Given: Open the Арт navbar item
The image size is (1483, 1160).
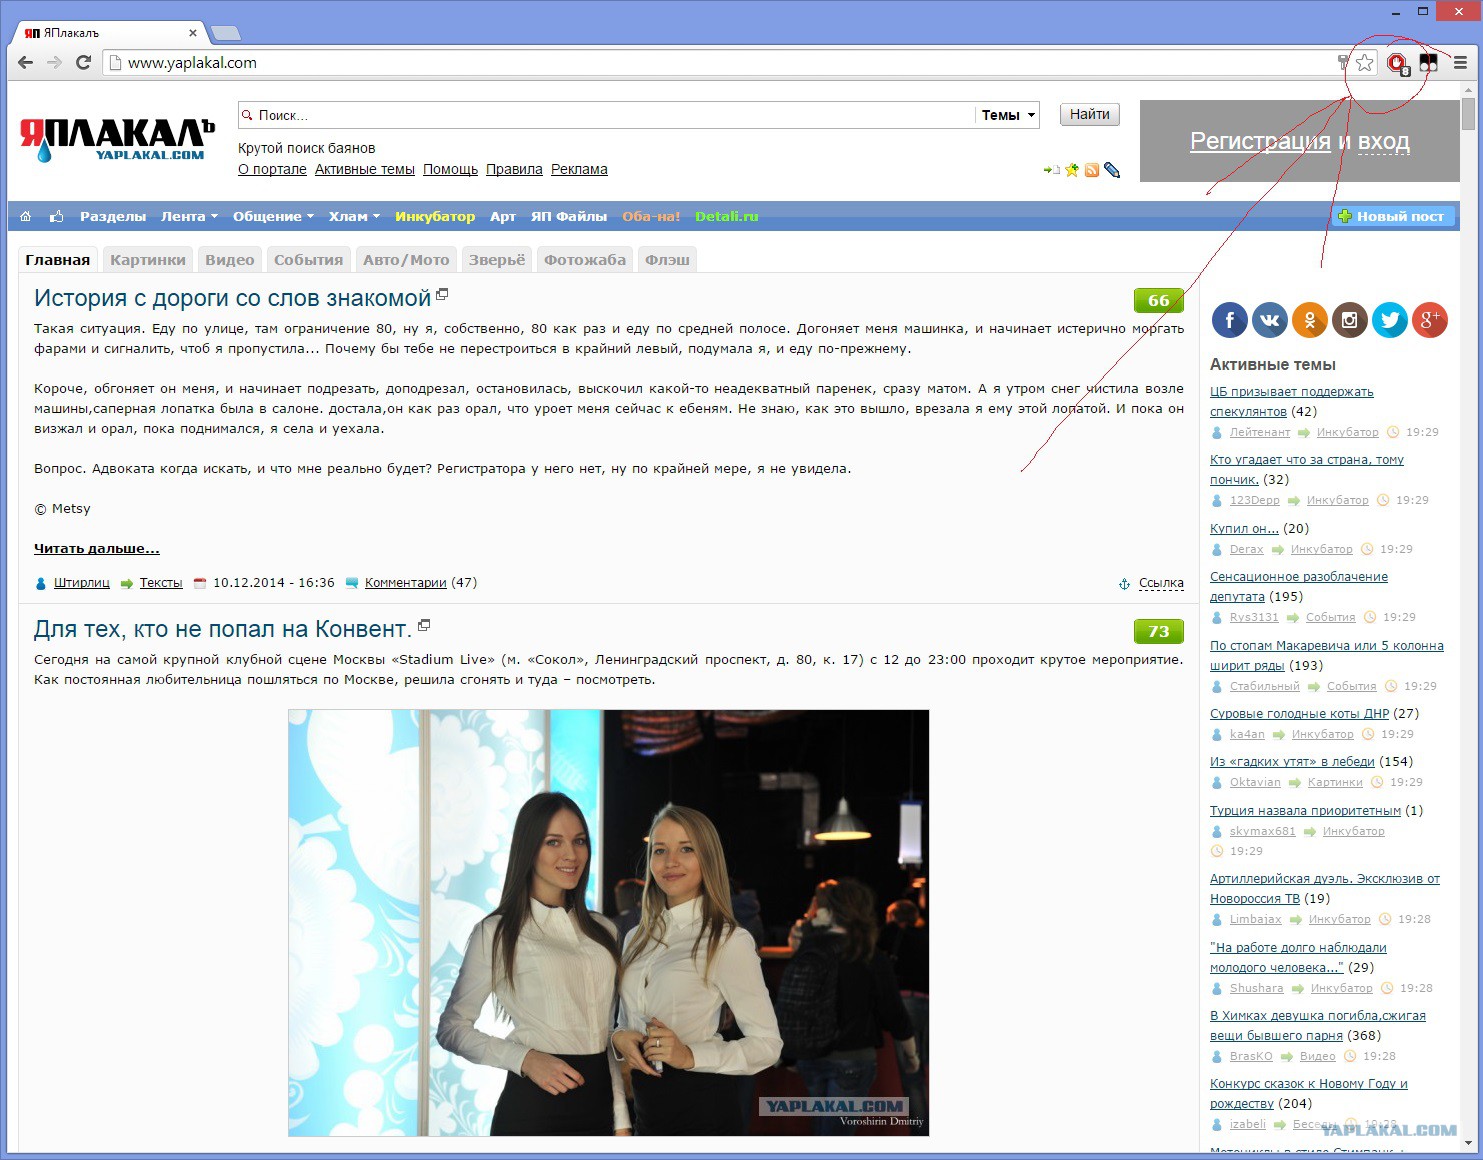Looking at the screenshot, I should 503,216.
